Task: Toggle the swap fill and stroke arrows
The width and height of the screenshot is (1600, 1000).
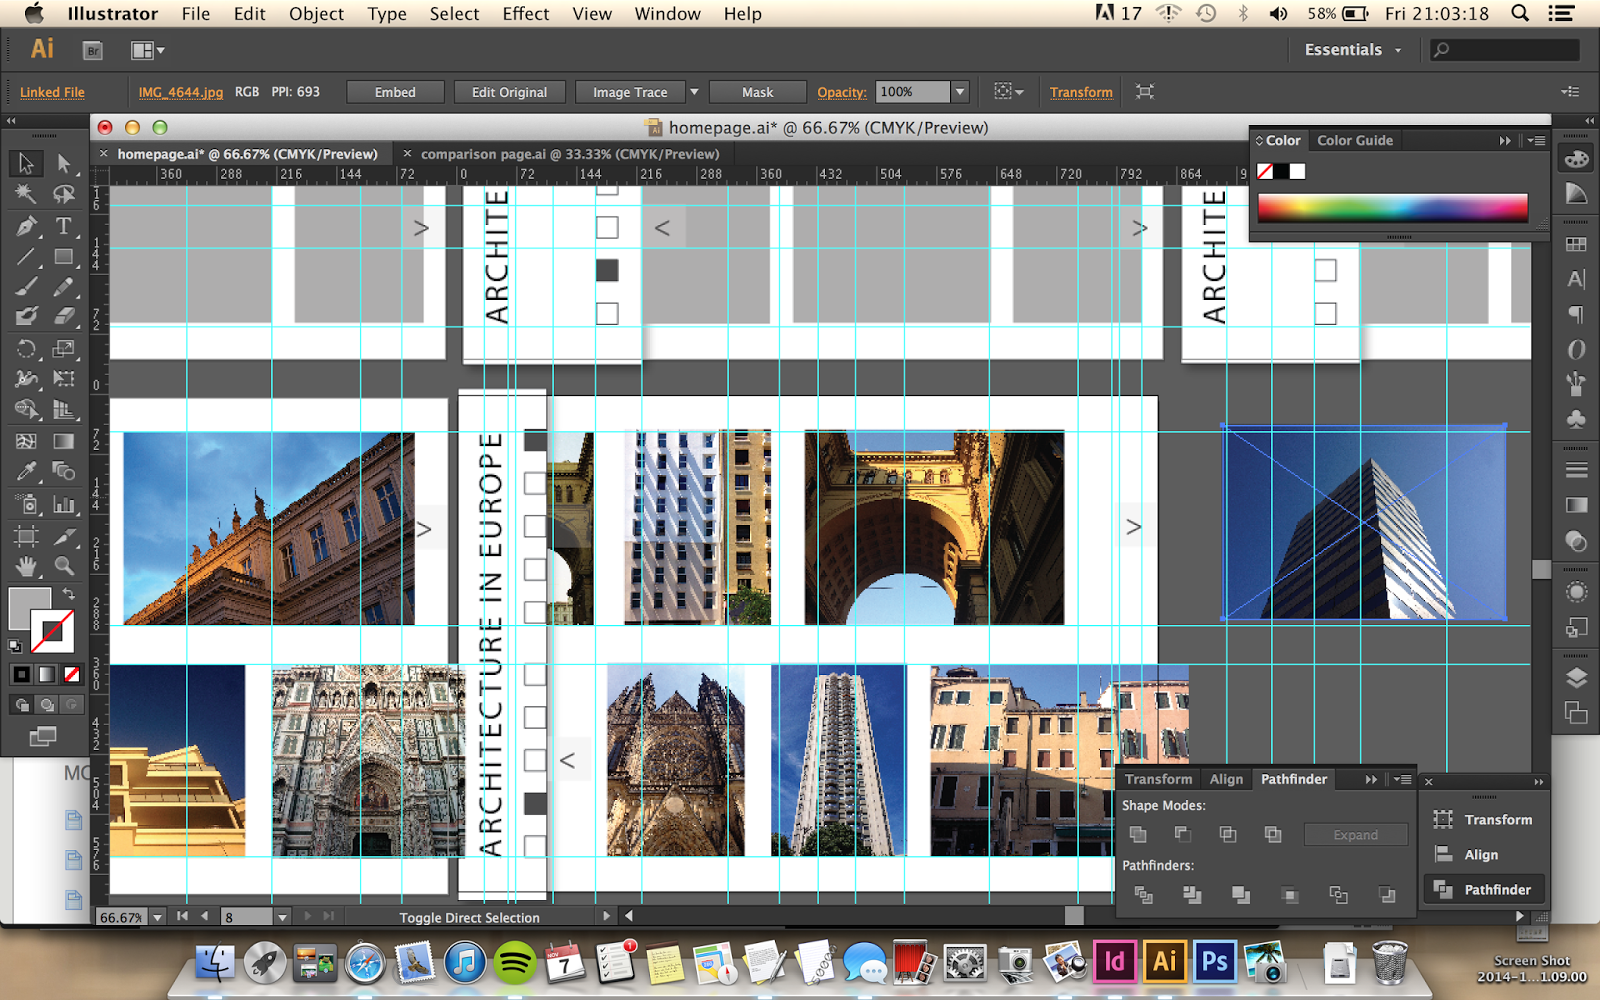Action: click(69, 594)
